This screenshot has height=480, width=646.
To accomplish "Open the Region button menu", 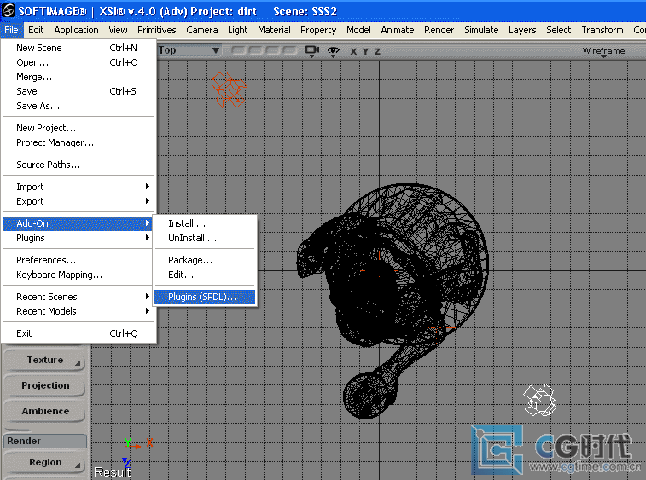I will coord(44,462).
